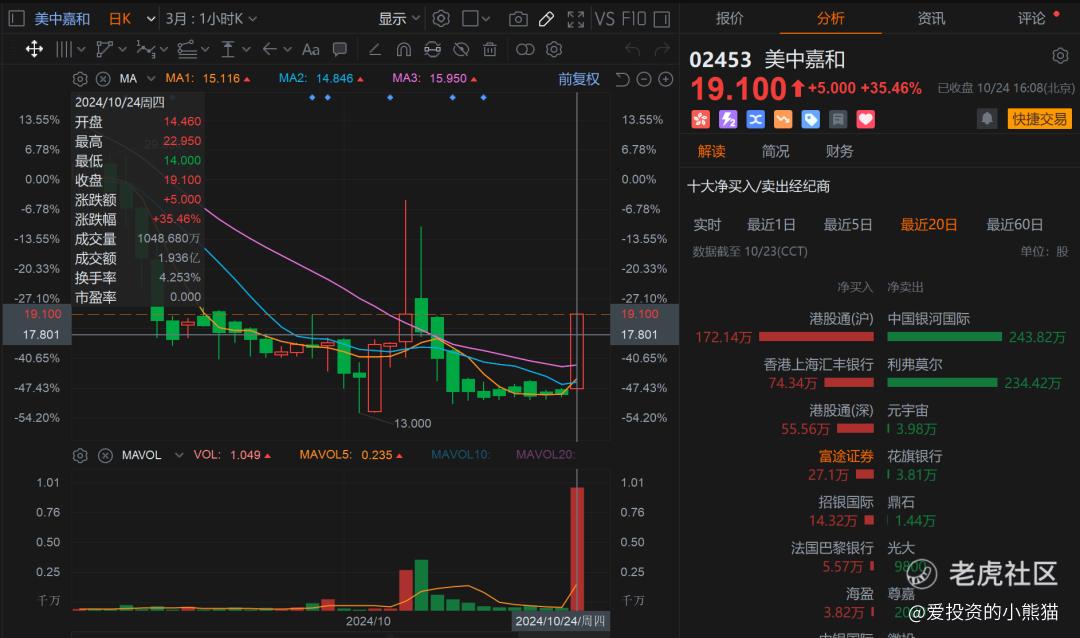The width and height of the screenshot is (1080, 638).
Task: Click the undo arrow in drawing toolbar
Action: click(632, 50)
